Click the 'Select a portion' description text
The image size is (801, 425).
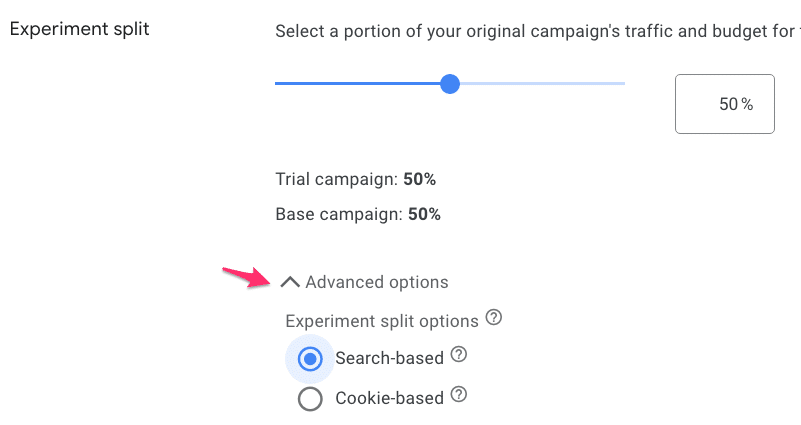538,31
